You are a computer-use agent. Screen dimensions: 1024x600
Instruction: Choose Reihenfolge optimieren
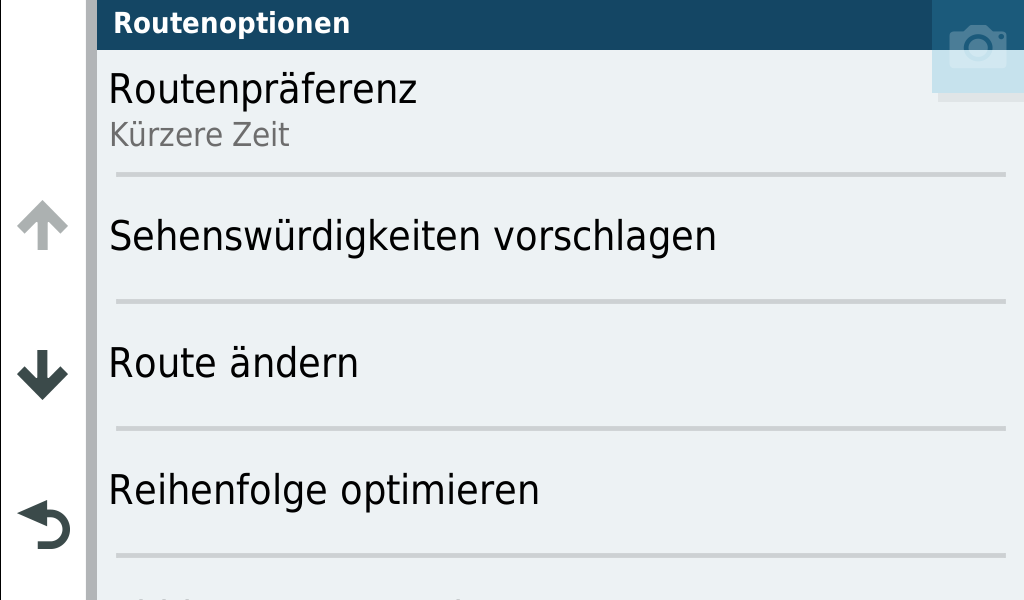(x=323, y=490)
